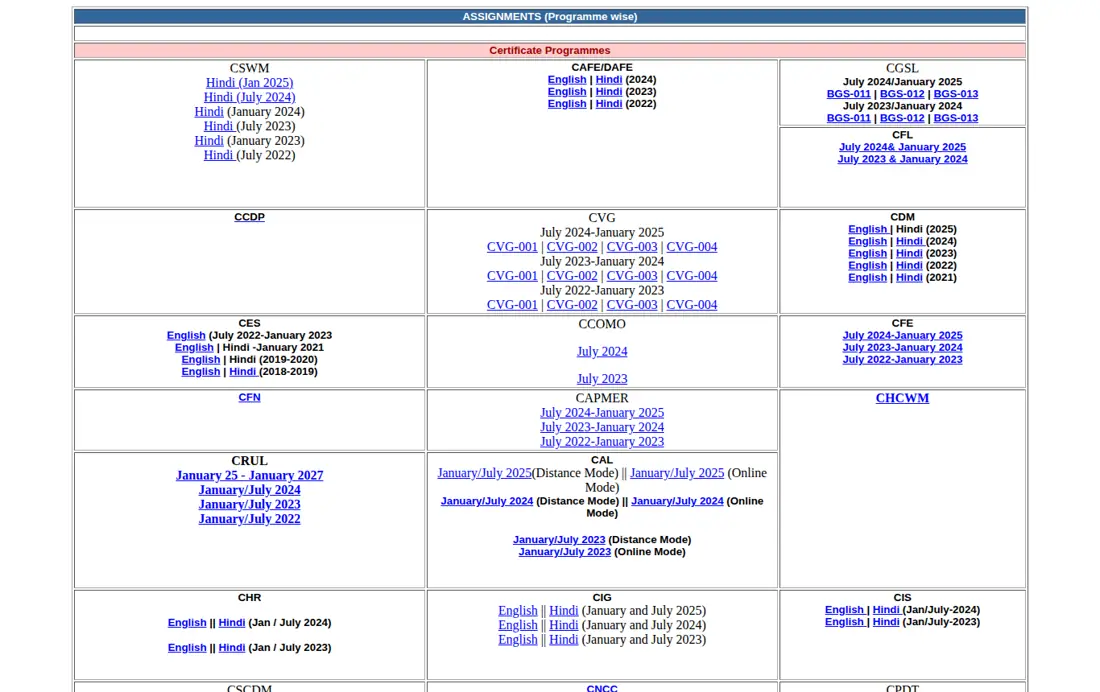
Task: Open CVG-001 under July 2024-January 2025
Action: click(x=512, y=247)
